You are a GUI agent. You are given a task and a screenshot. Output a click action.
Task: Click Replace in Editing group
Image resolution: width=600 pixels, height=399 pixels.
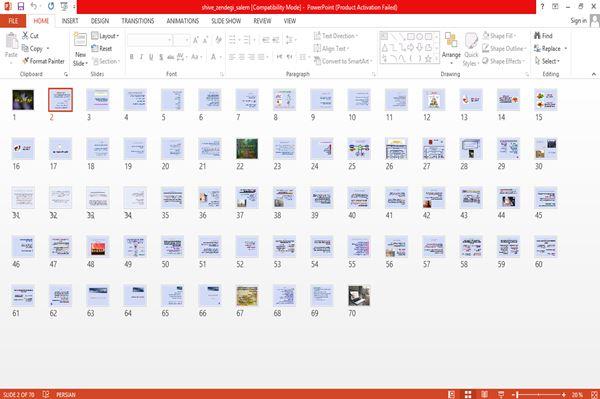pyautogui.click(x=550, y=49)
